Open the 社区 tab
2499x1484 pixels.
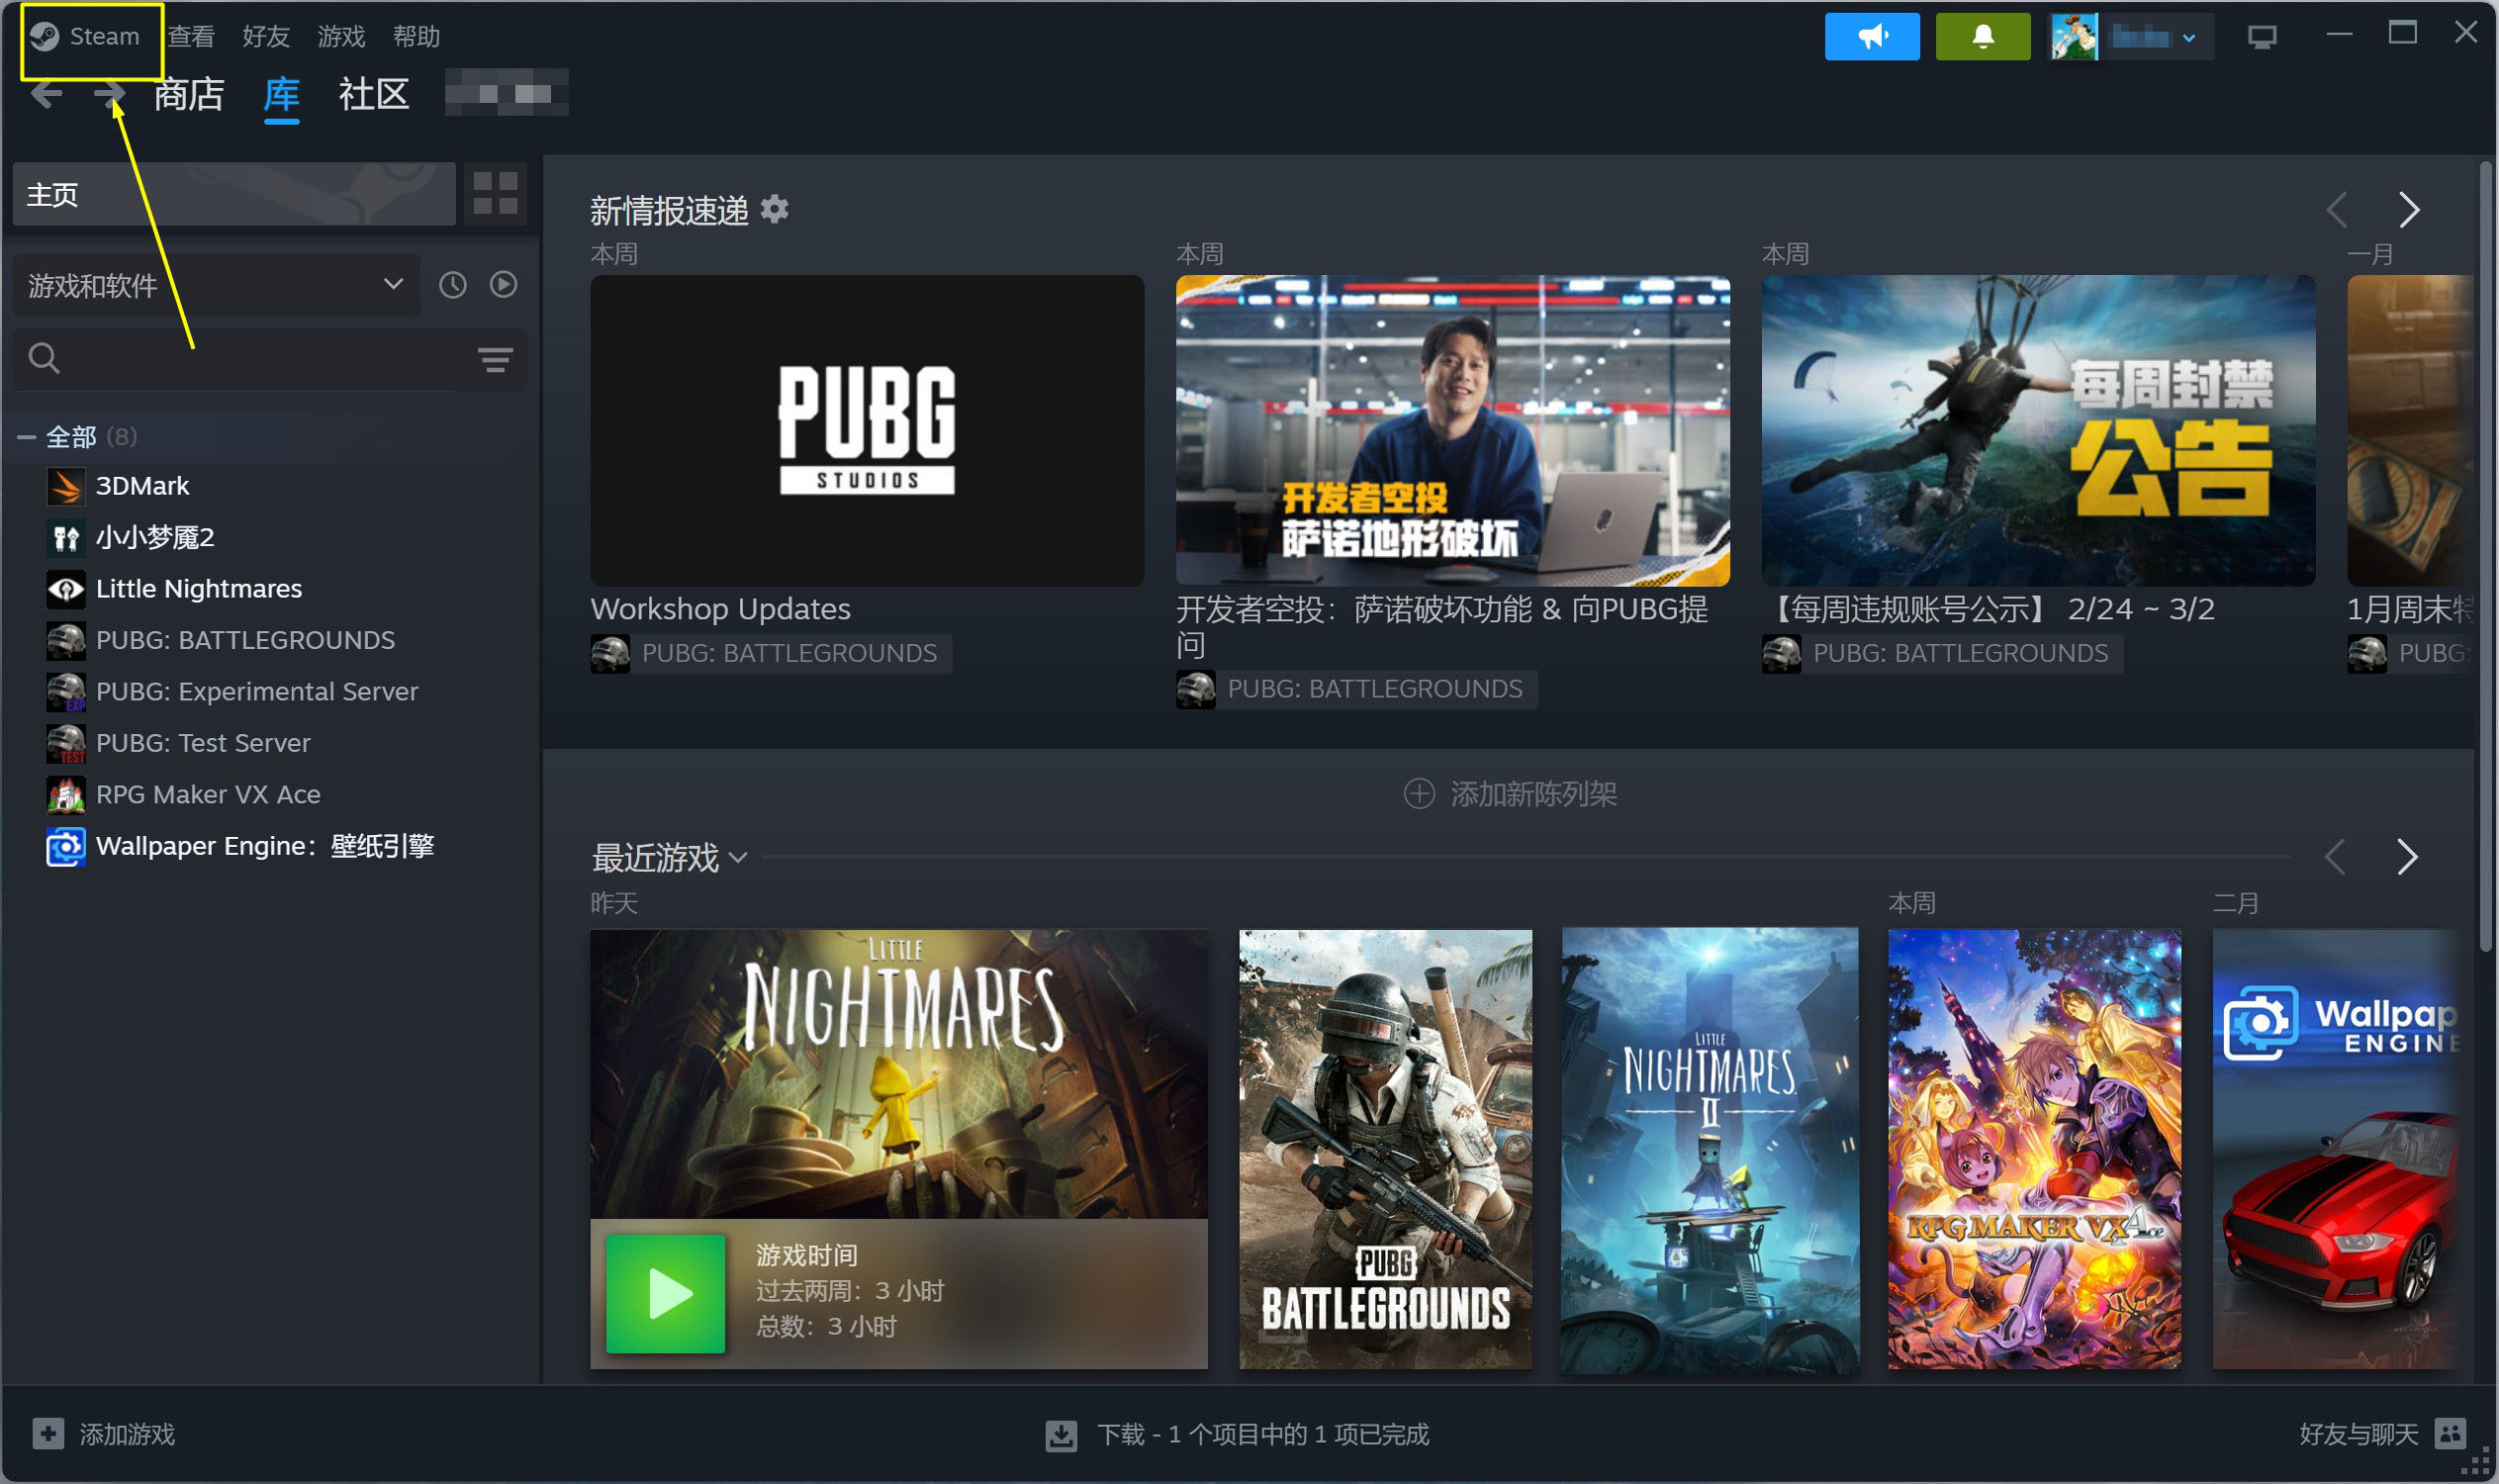[x=374, y=94]
